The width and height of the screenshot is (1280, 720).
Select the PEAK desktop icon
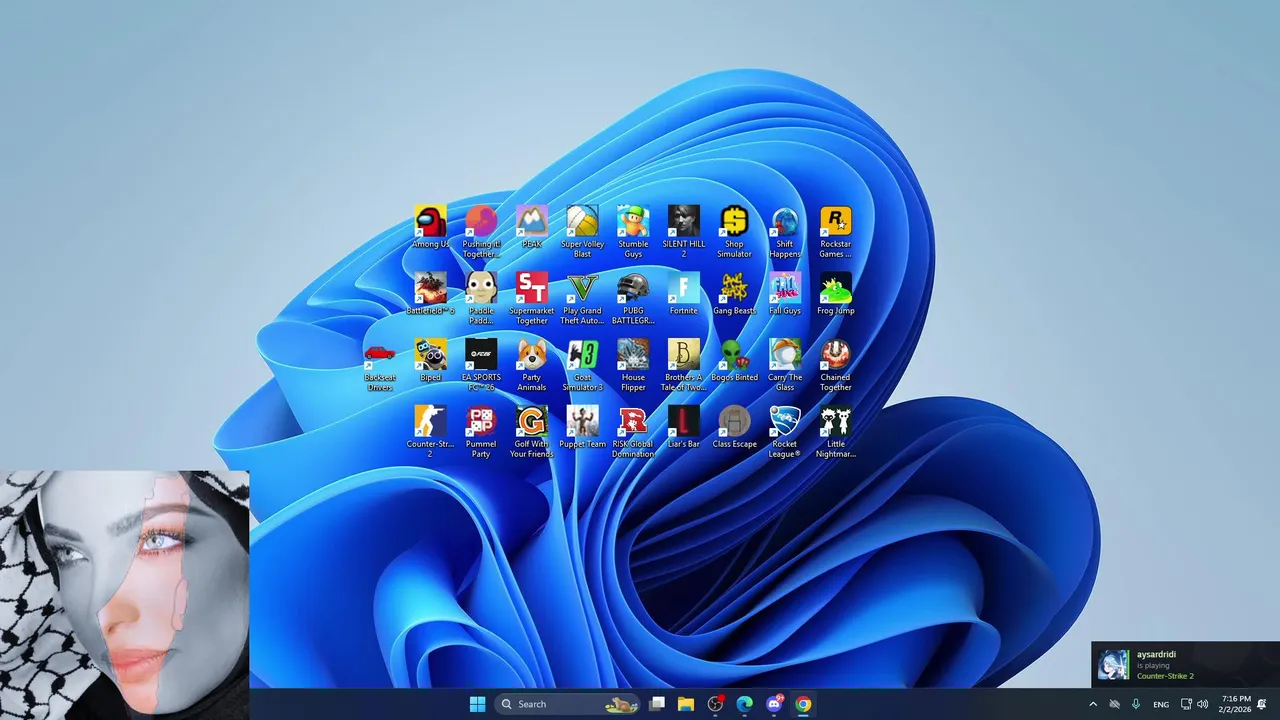tap(532, 228)
